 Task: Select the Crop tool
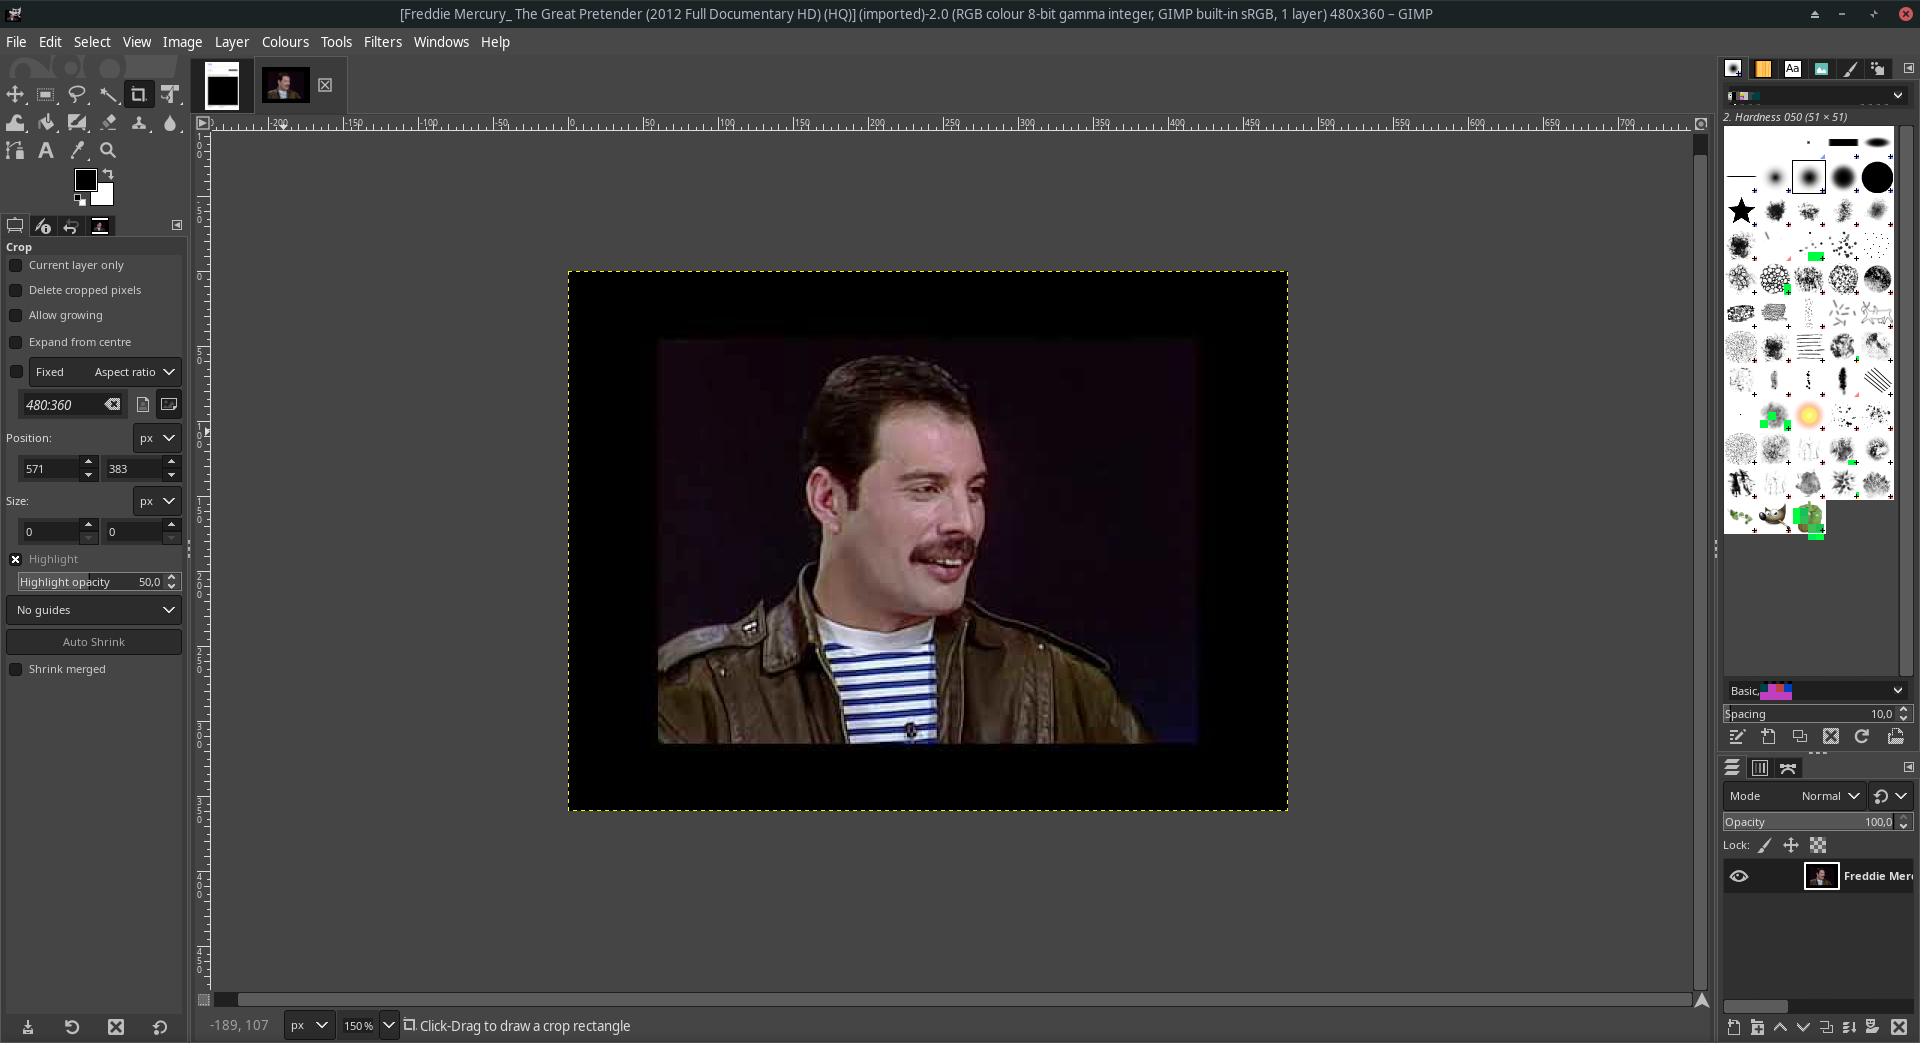click(139, 94)
